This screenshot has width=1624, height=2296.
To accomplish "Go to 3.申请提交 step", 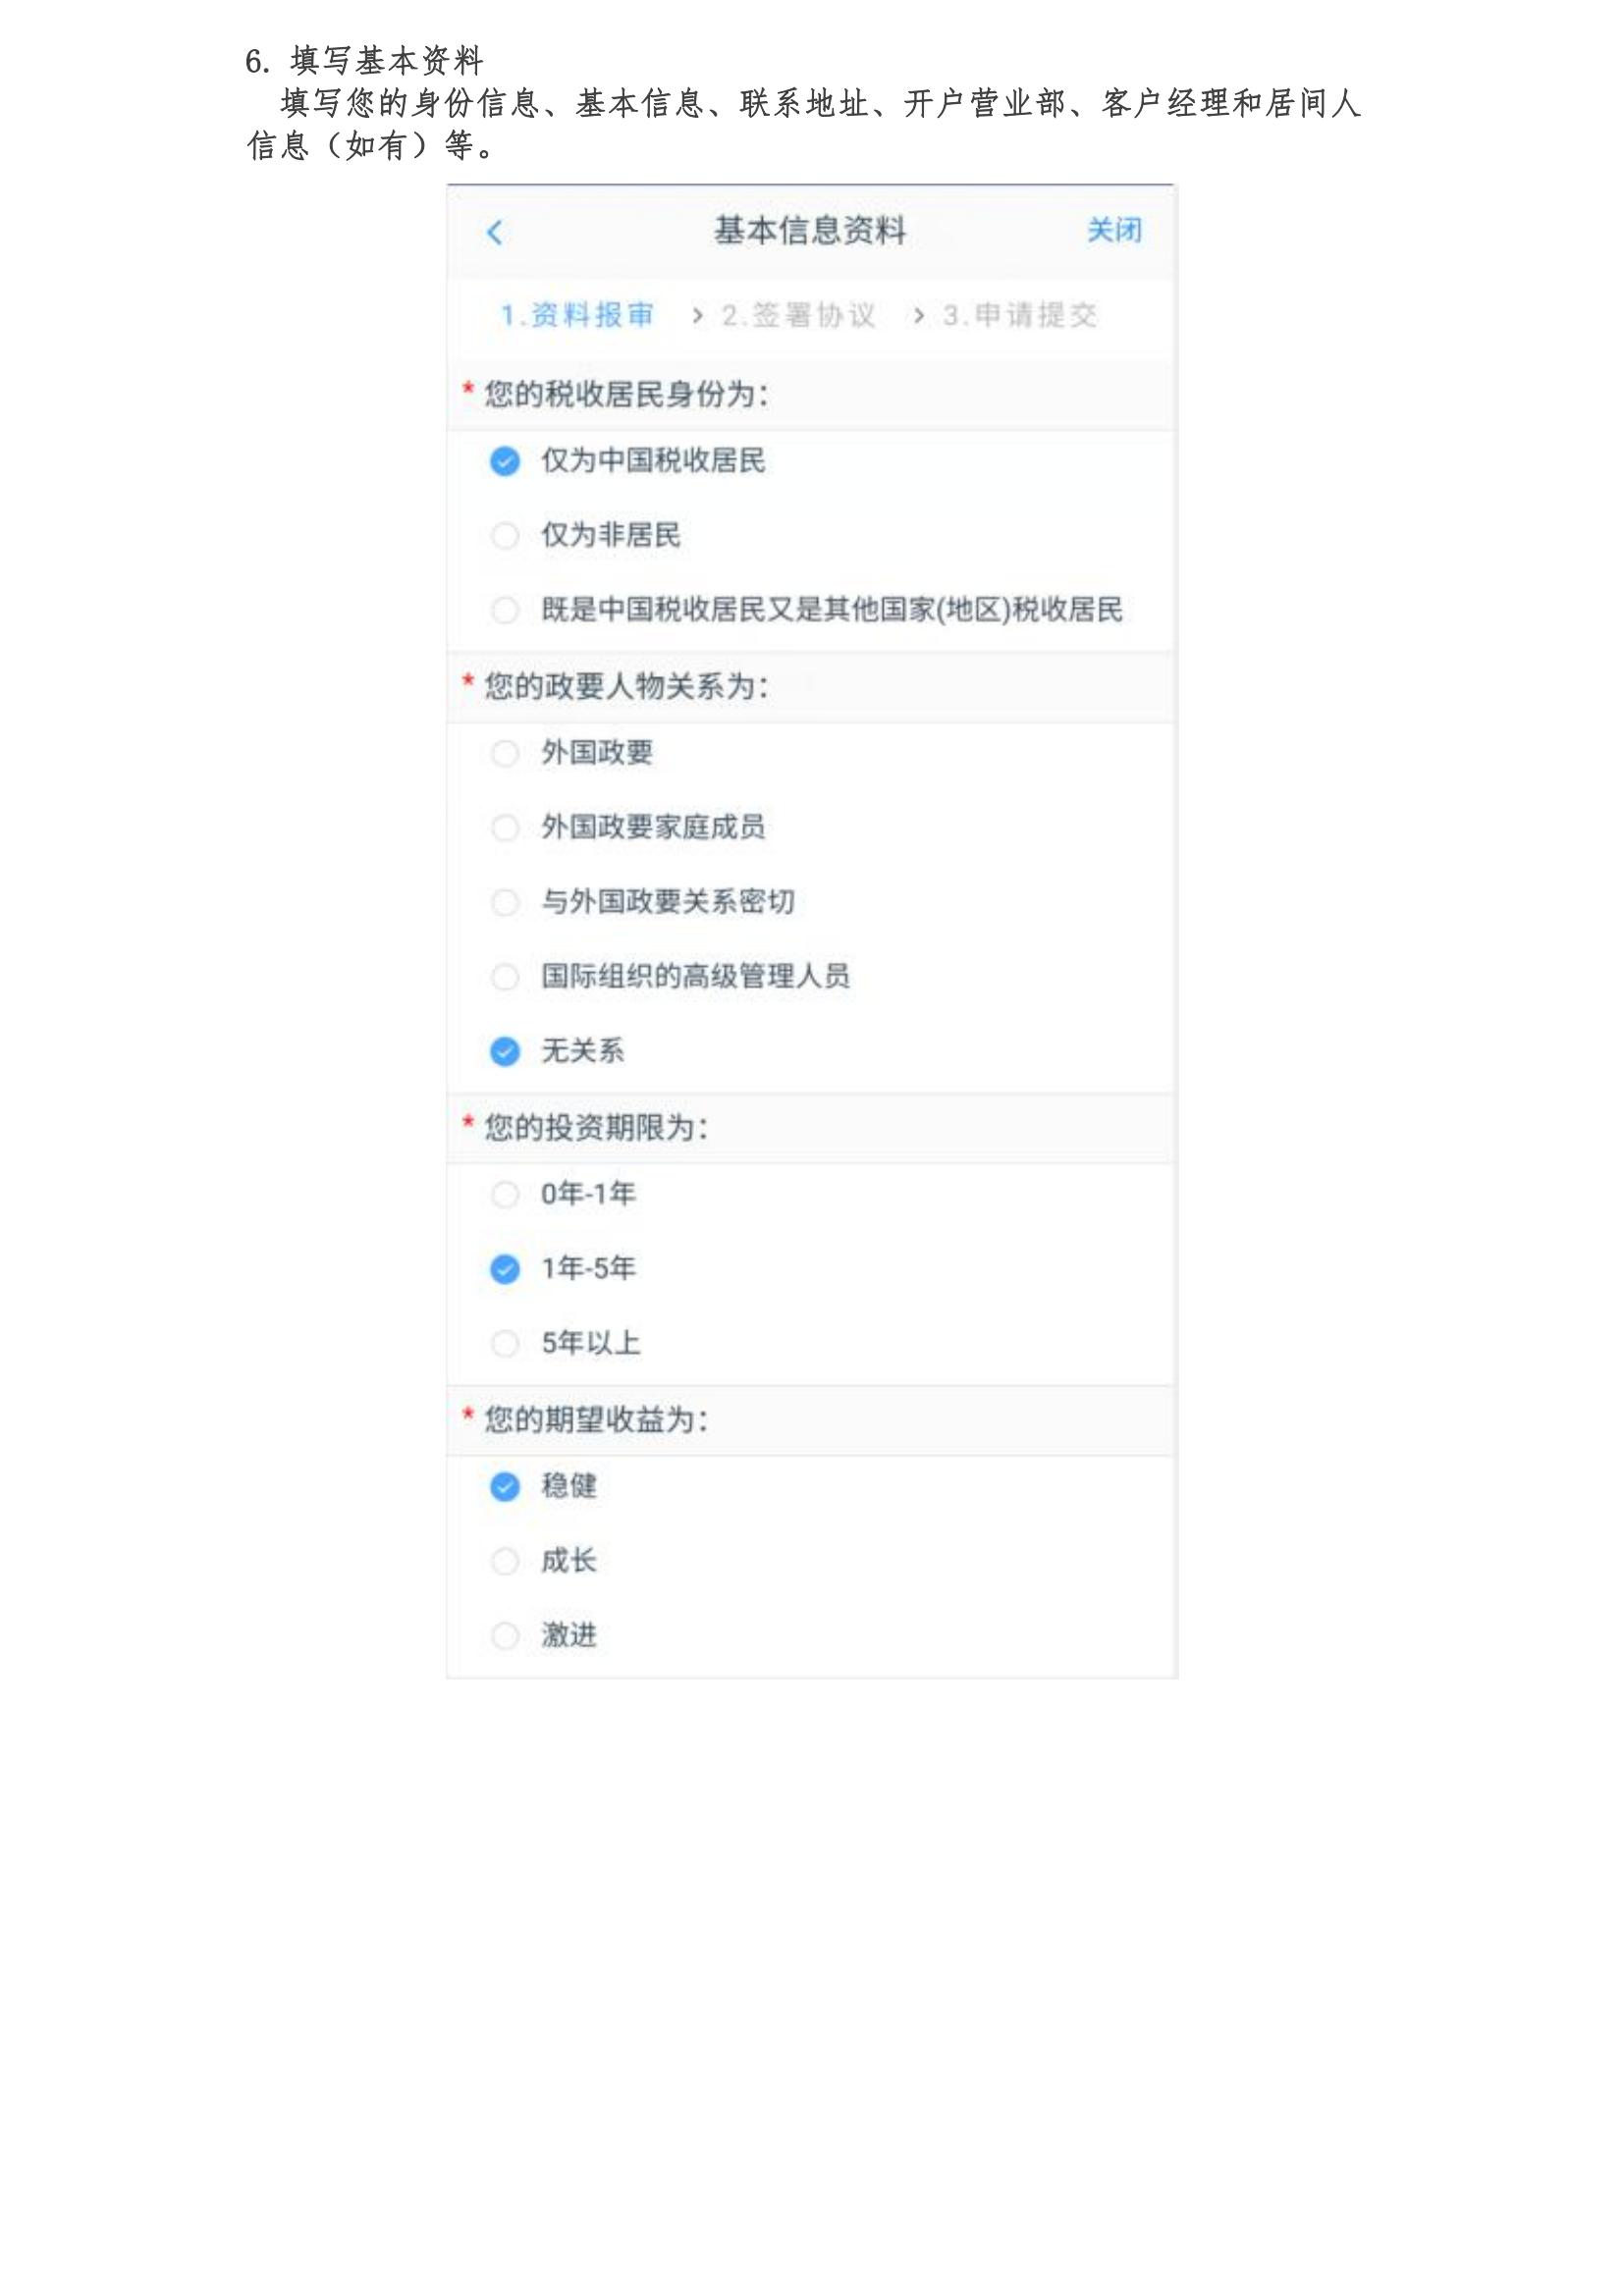I will click(1019, 316).
